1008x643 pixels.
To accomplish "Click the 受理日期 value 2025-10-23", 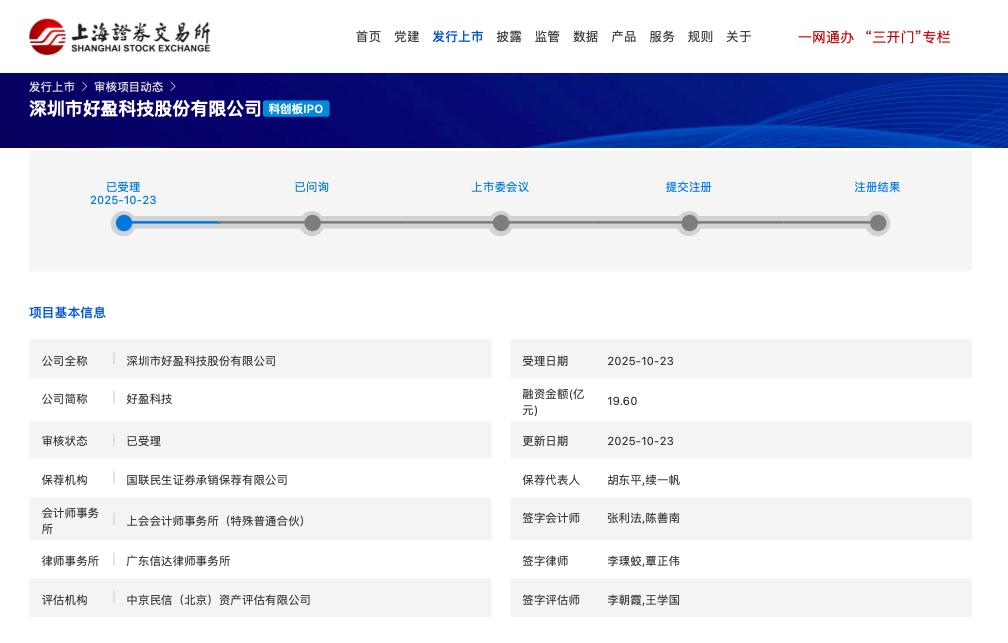I will click(x=640, y=361).
